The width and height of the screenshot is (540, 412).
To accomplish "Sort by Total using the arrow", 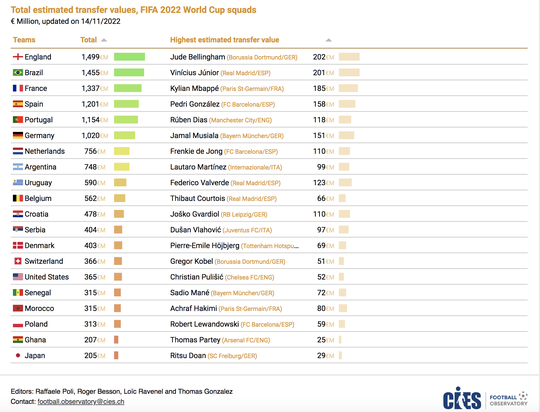I will pos(104,40).
